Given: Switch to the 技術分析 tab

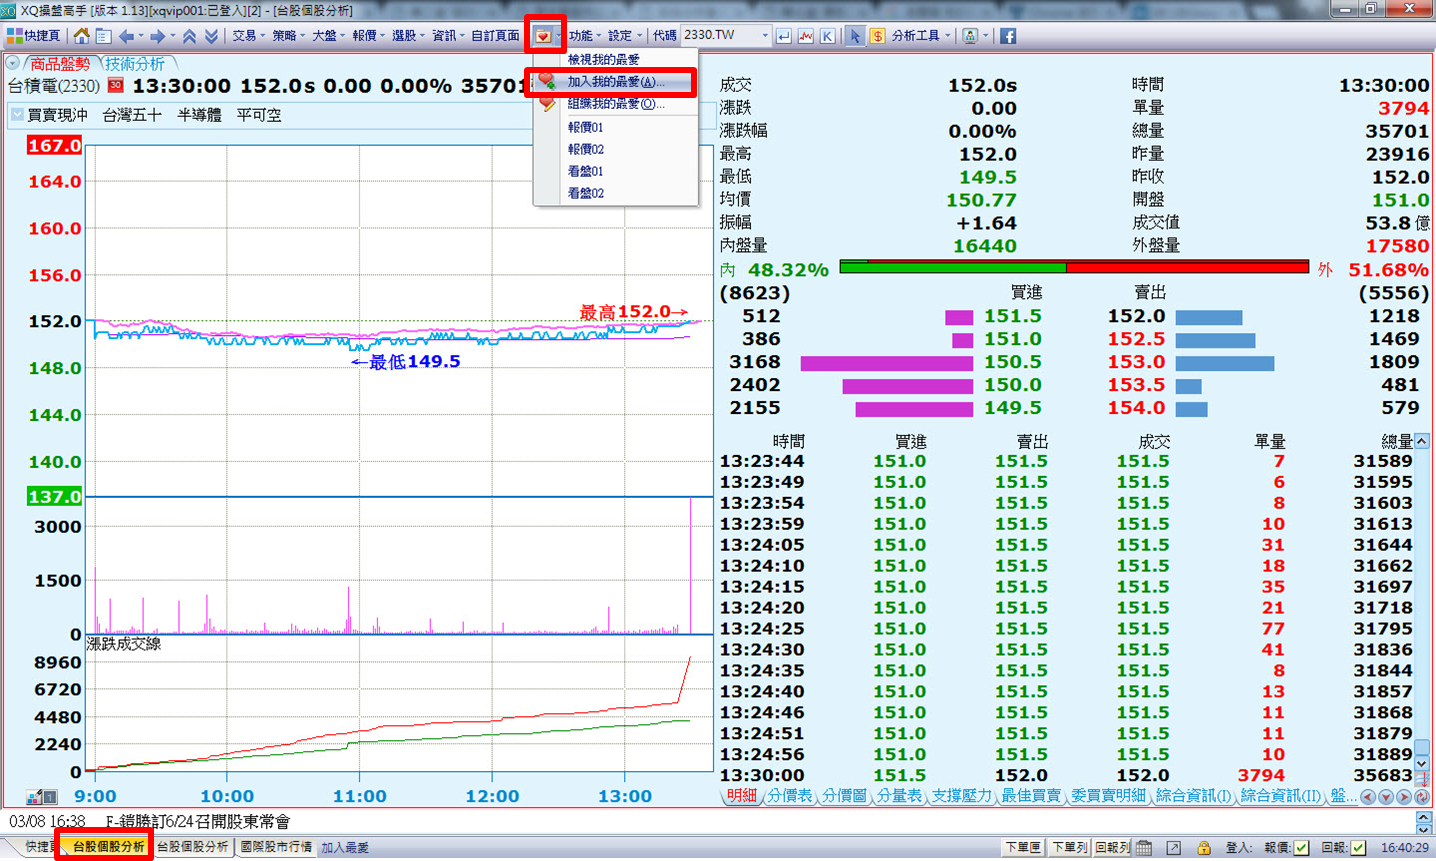Looking at the screenshot, I should 136,64.
